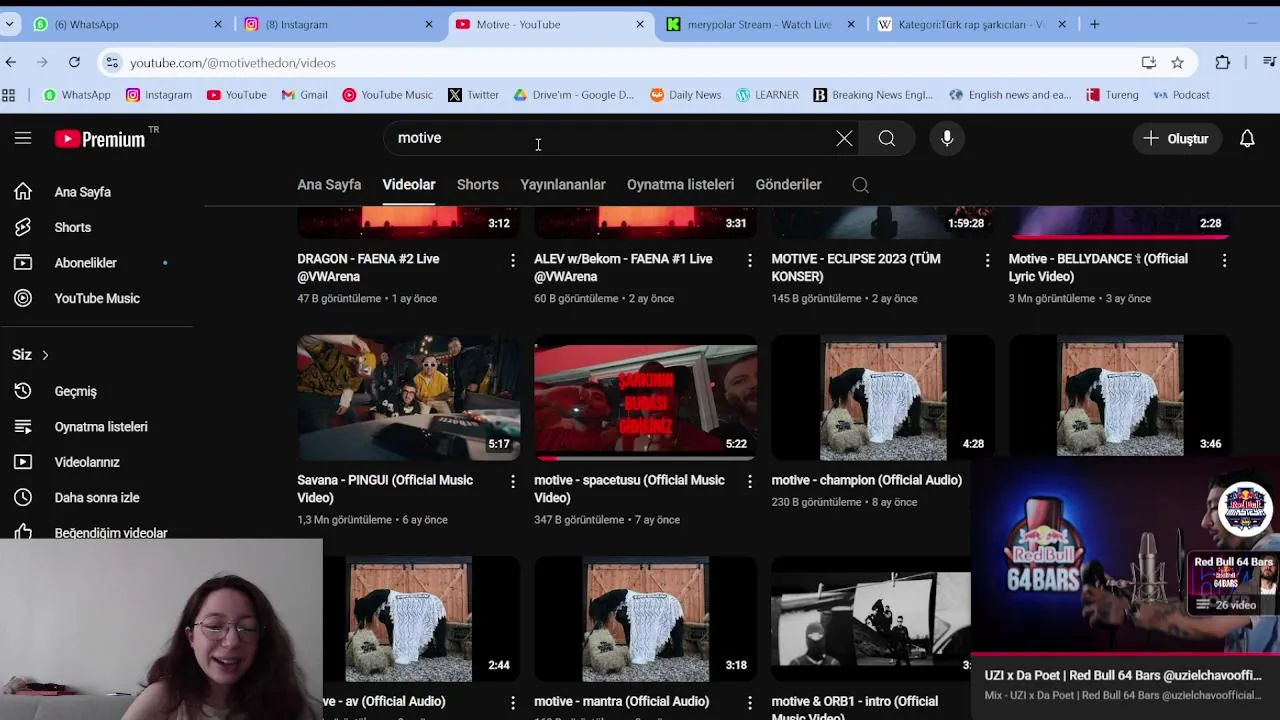Viewport: 1280px width, 720px height.
Task: Open the Yayınlananlar channel tab
Action: pos(563,185)
